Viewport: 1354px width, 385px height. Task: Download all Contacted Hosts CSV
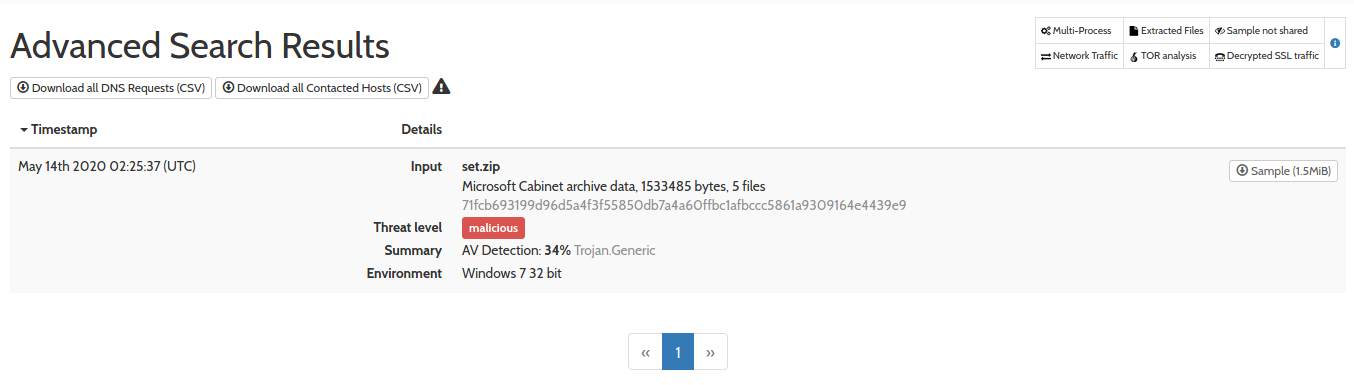pyautogui.click(x=322, y=88)
